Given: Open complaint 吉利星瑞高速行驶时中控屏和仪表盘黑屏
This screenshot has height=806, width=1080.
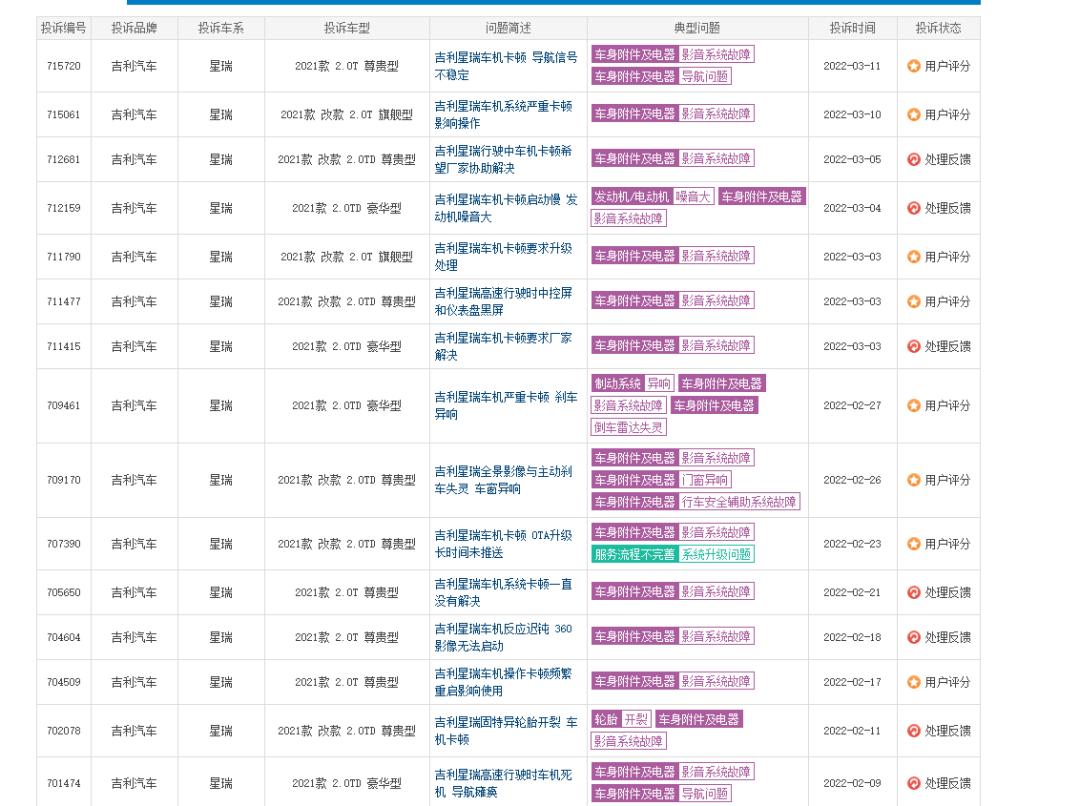Looking at the screenshot, I should click(503, 301).
